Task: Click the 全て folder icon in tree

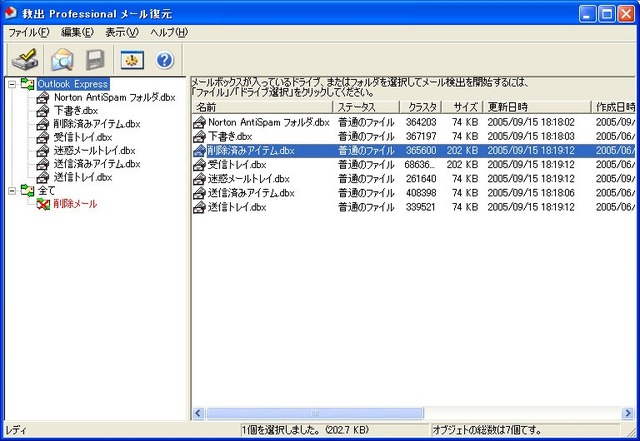Action: 27,191
